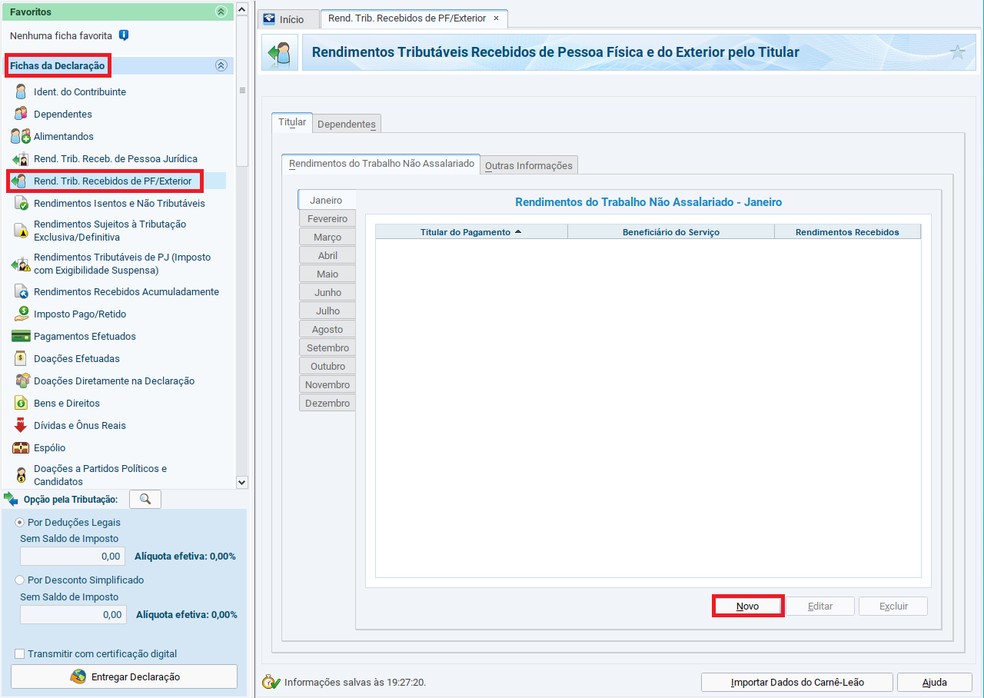Select Por Desconto Simplificado radio option
This screenshot has height=698, width=984.
pos(20,580)
